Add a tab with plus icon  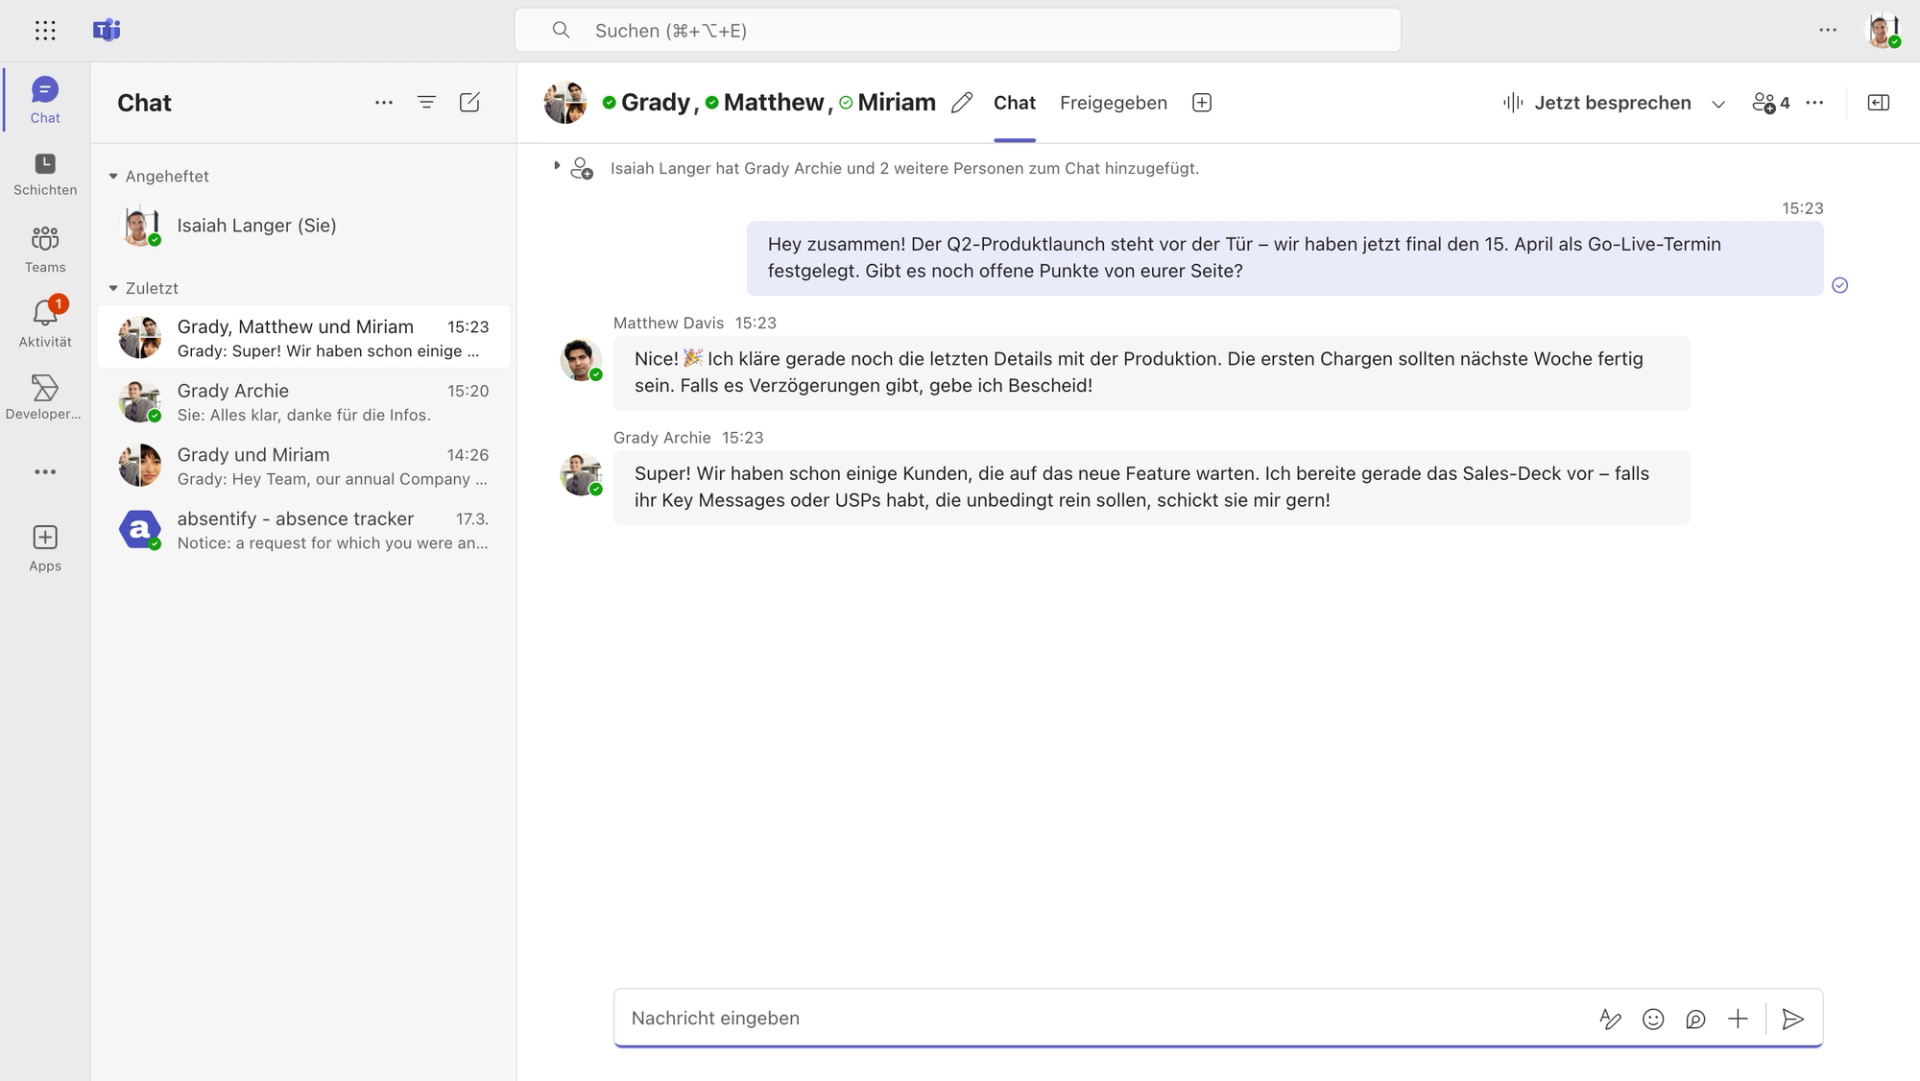coord(1202,103)
